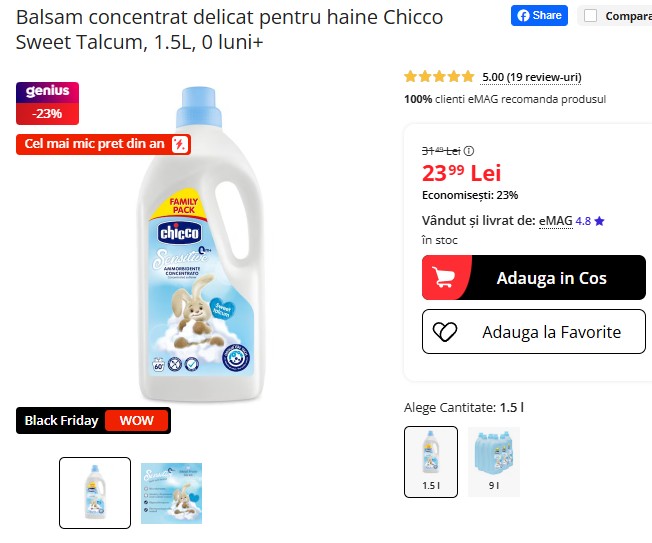The height and width of the screenshot is (543, 652).
Task: Select the 1.5 l quantity option
Action: pyautogui.click(x=431, y=462)
